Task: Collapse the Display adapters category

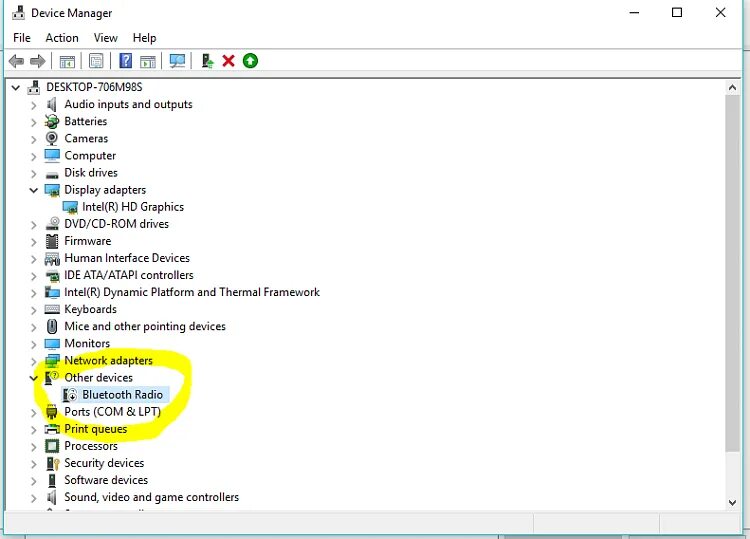Action: [x=33, y=190]
